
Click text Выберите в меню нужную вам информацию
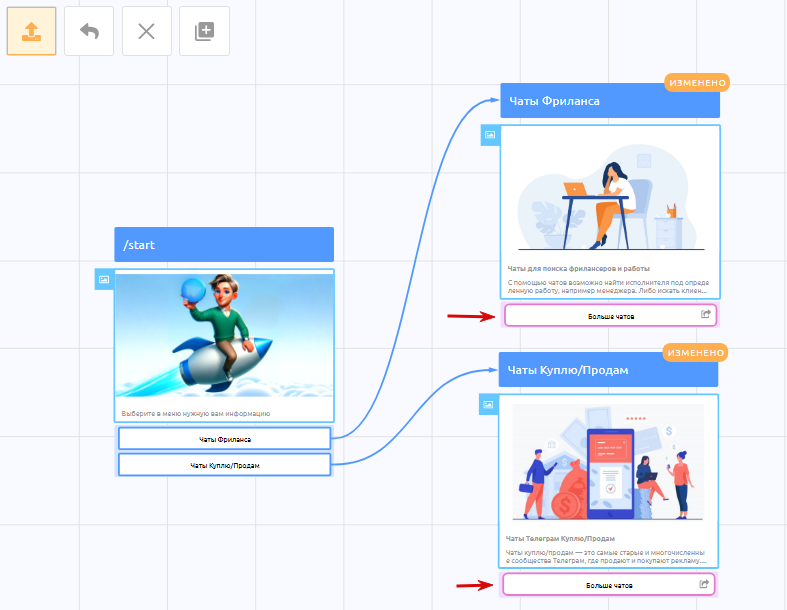(196, 414)
